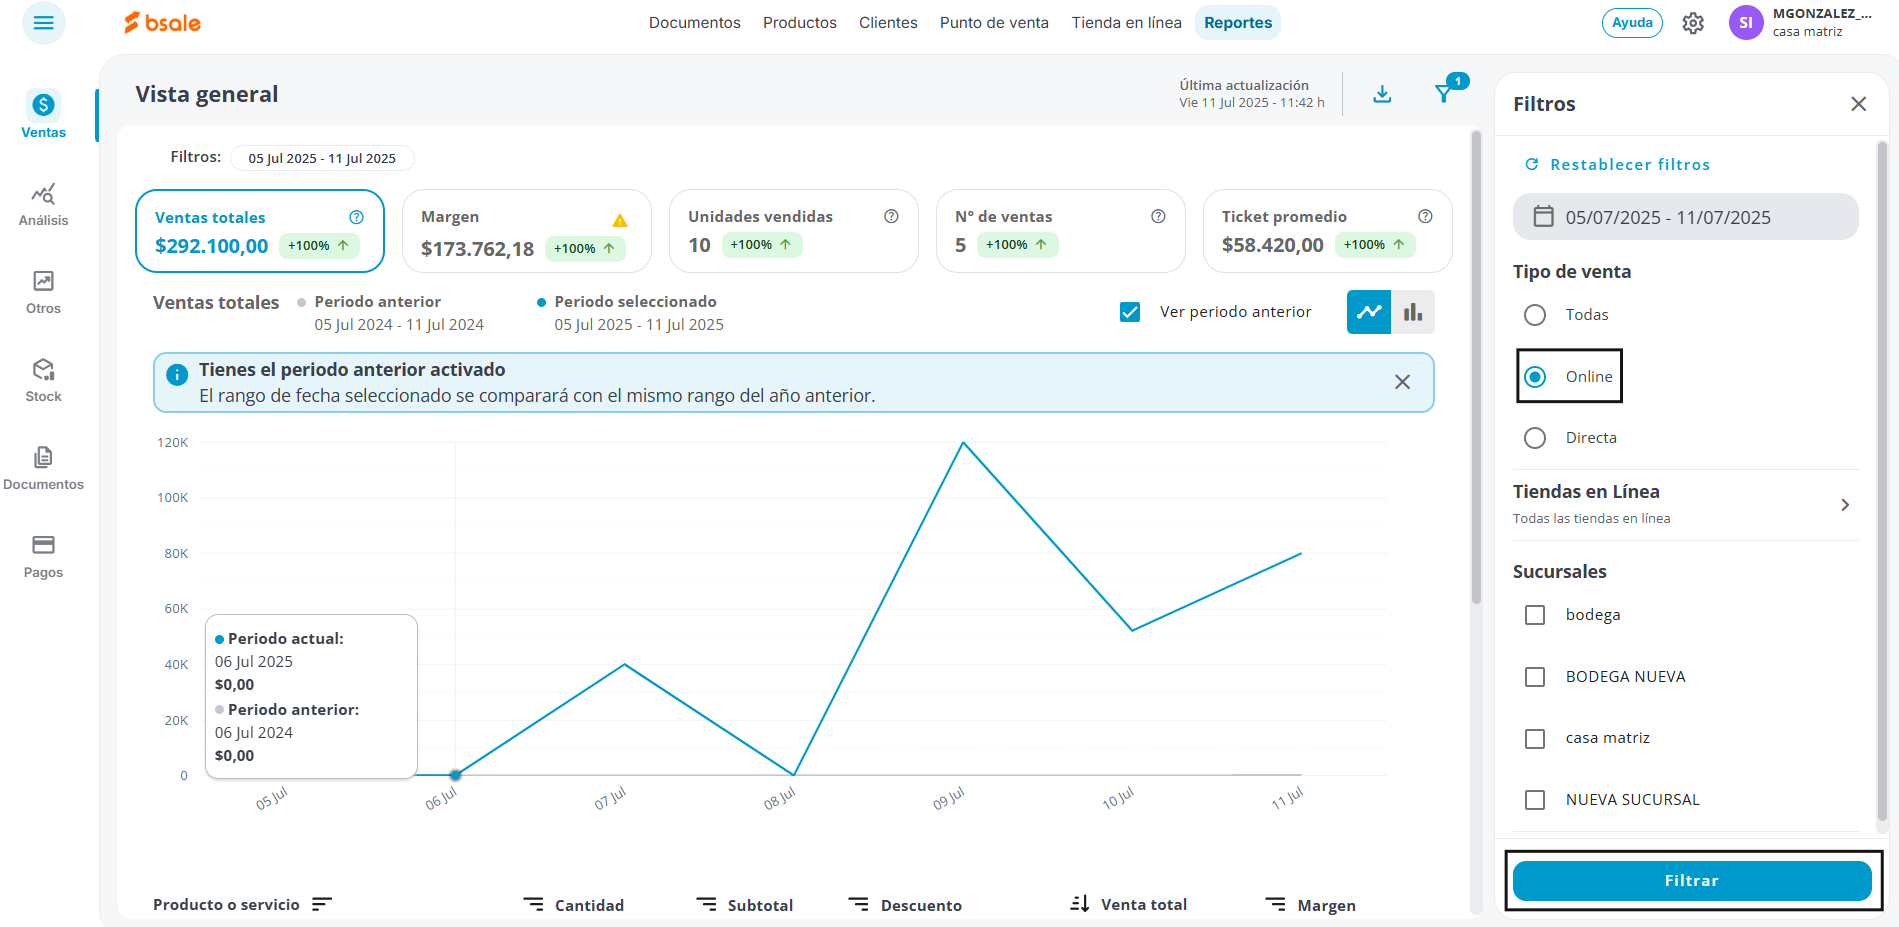
Task: Select the Ventas totales card
Action: [x=260, y=231]
